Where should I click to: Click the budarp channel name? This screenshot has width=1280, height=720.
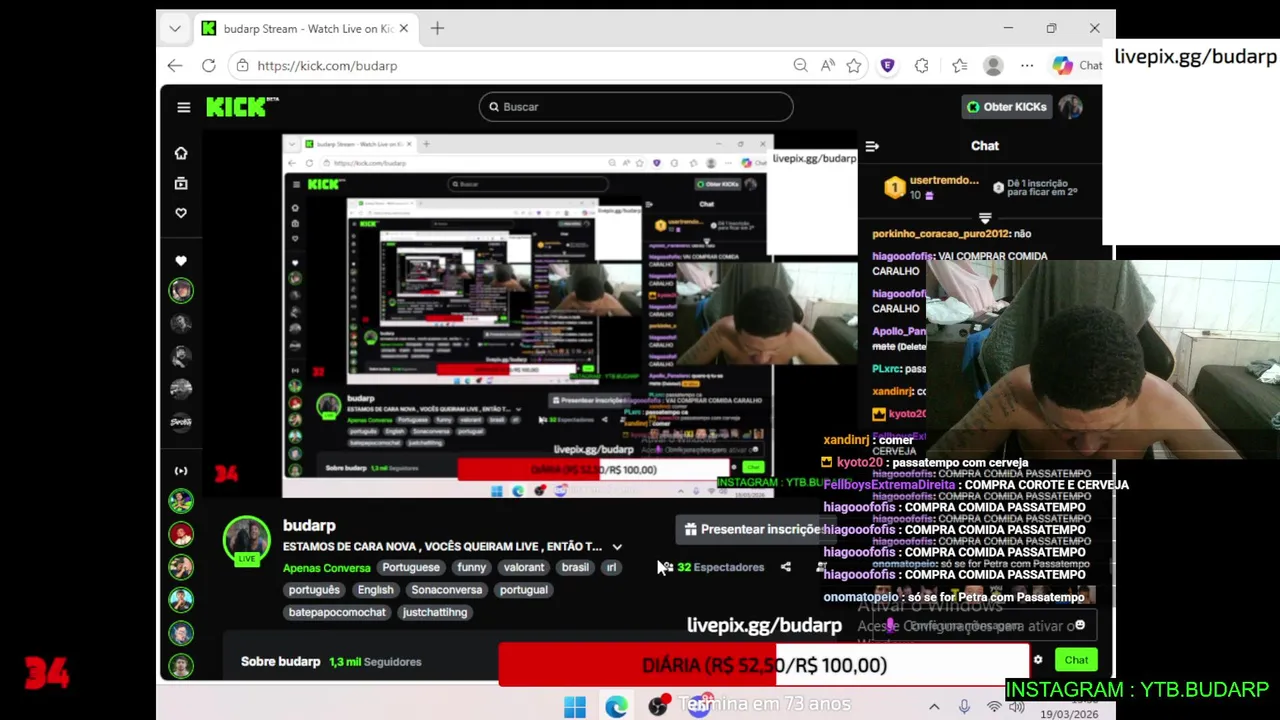pos(309,525)
